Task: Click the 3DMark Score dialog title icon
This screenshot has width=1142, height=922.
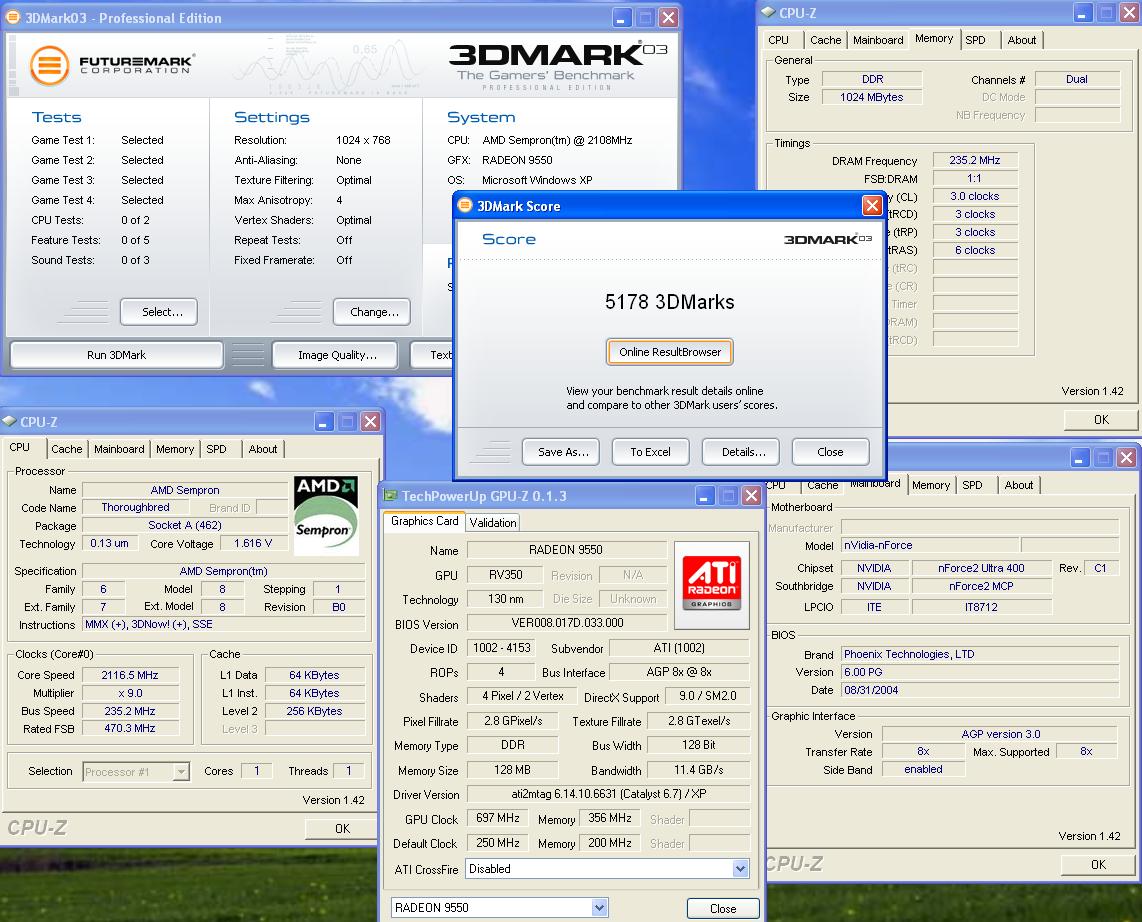Action: tap(464, 205)
